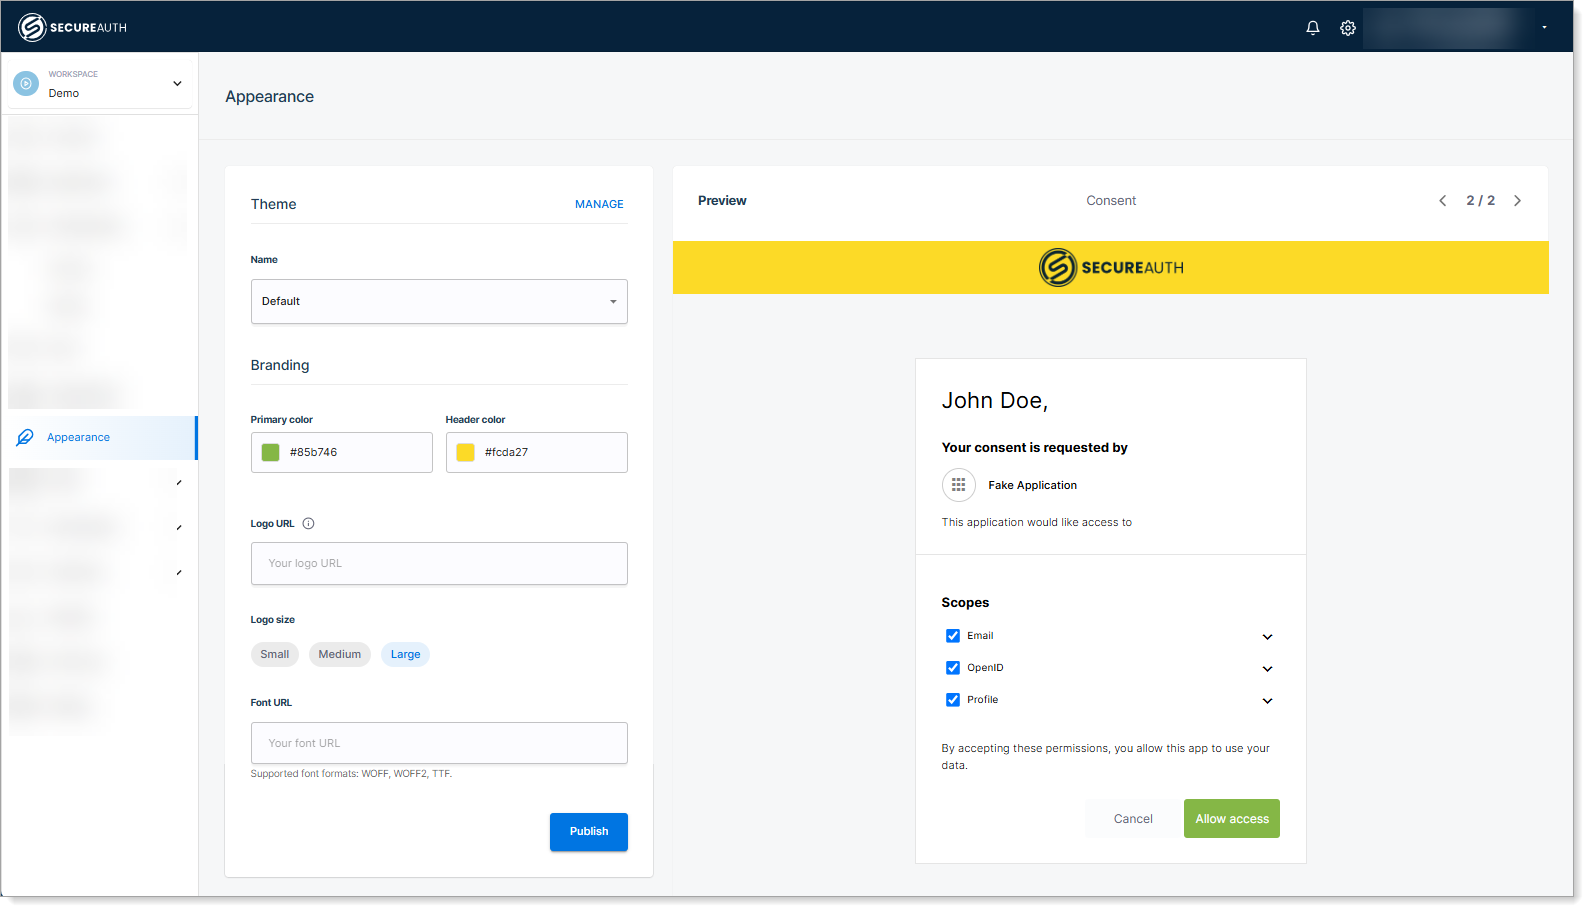Screen dimensions: 1589x912
Task: Click the green primary color swatch
Action: coord(270,453)
